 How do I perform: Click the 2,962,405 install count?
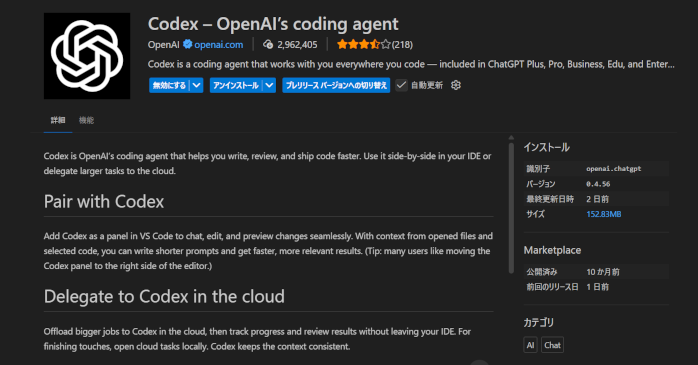[x=297, y=45]
